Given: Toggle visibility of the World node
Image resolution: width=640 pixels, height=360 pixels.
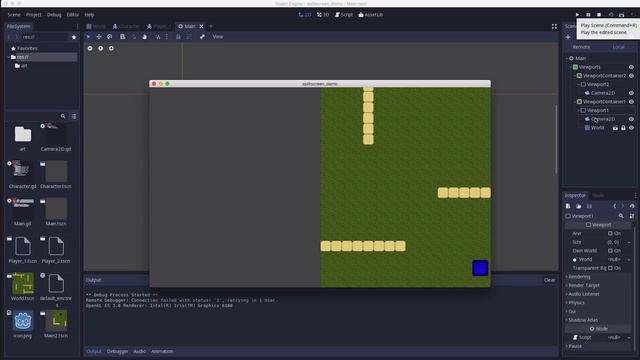Looking at the screenshot, I should tap(631, 128).
